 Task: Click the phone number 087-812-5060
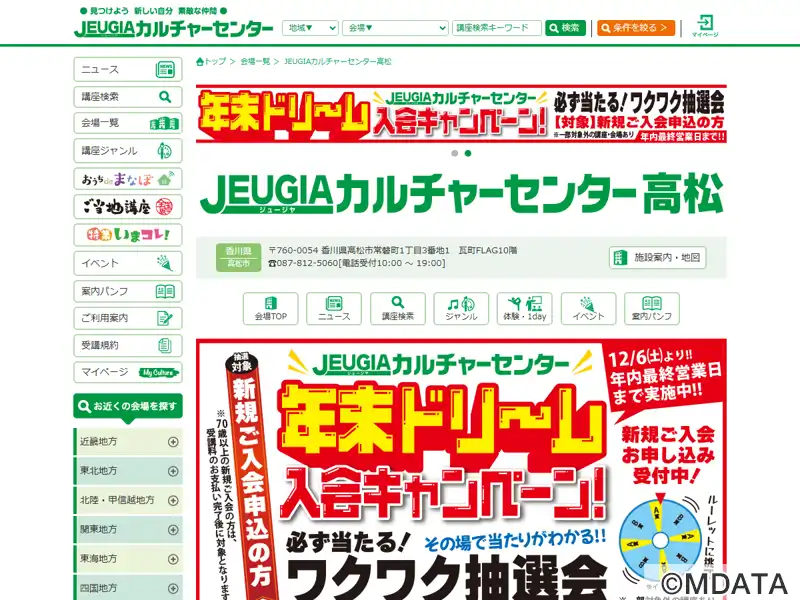307,263
